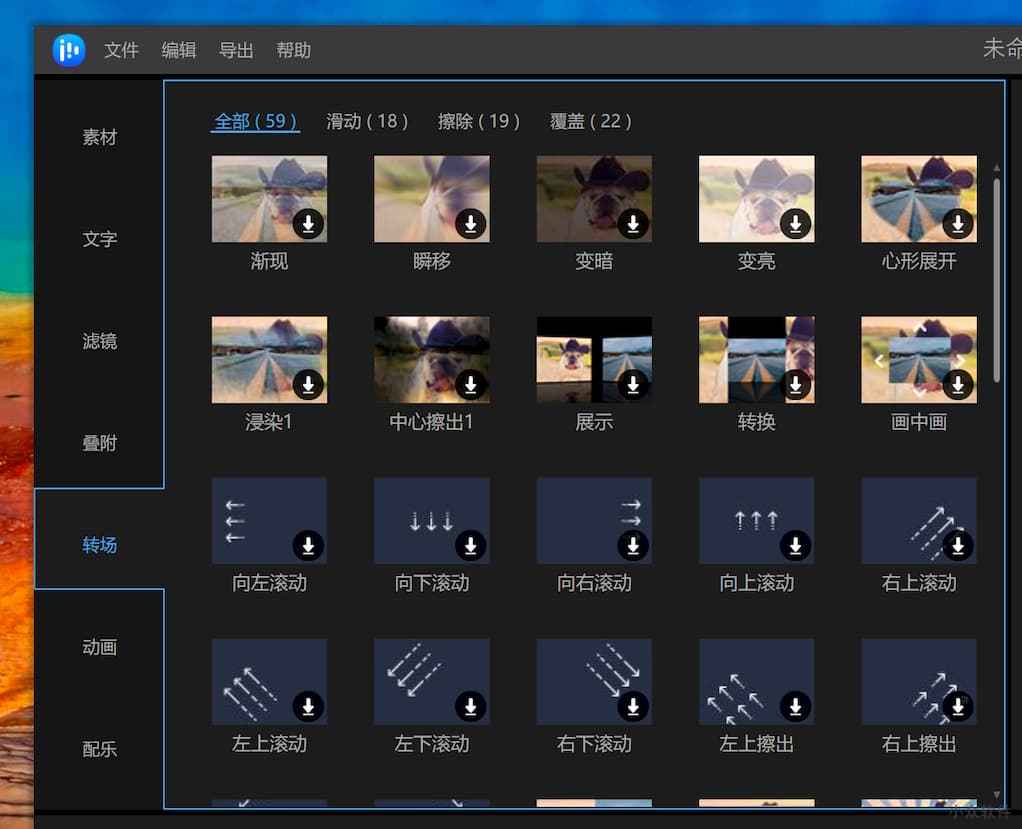This screenshot has height=829, width=1022.
Task: Open the 导出 menu
Action: coord(236,50)
